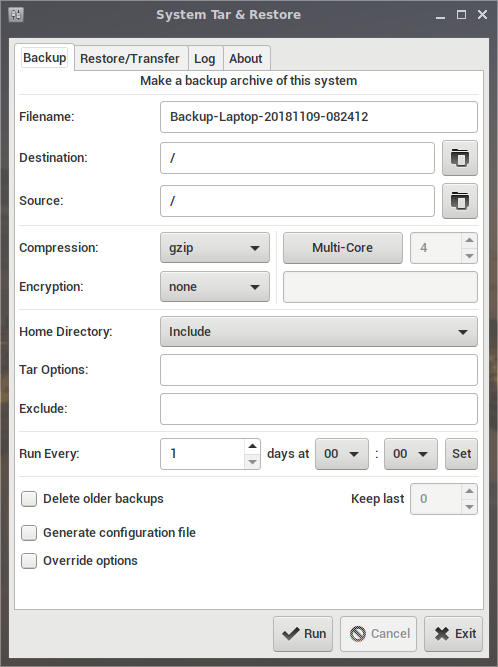Start the backup with Run checkmark

[x=303, y=634]
